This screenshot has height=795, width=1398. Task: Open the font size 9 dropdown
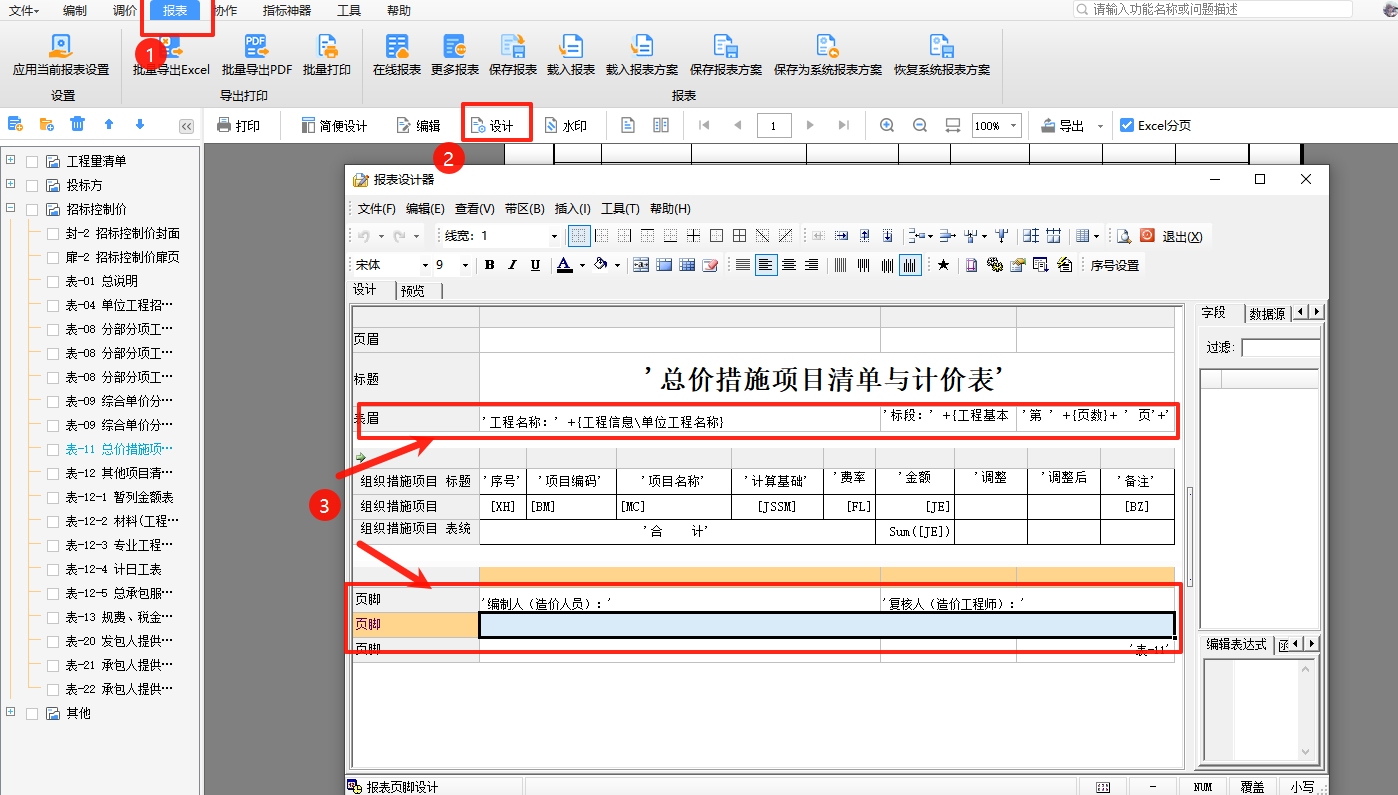465,265
